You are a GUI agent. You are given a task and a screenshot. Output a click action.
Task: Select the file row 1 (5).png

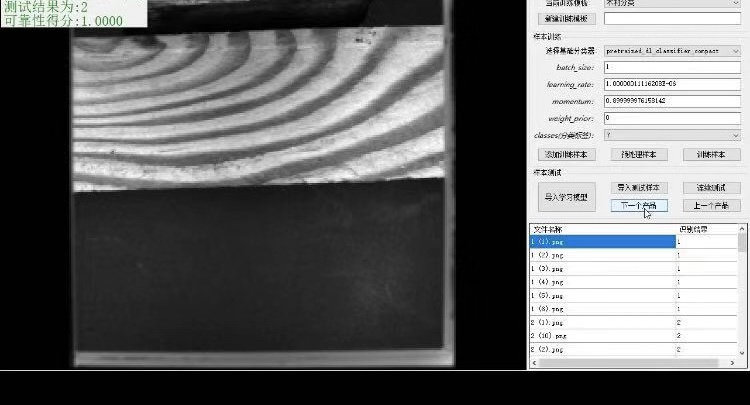point(634,296)
